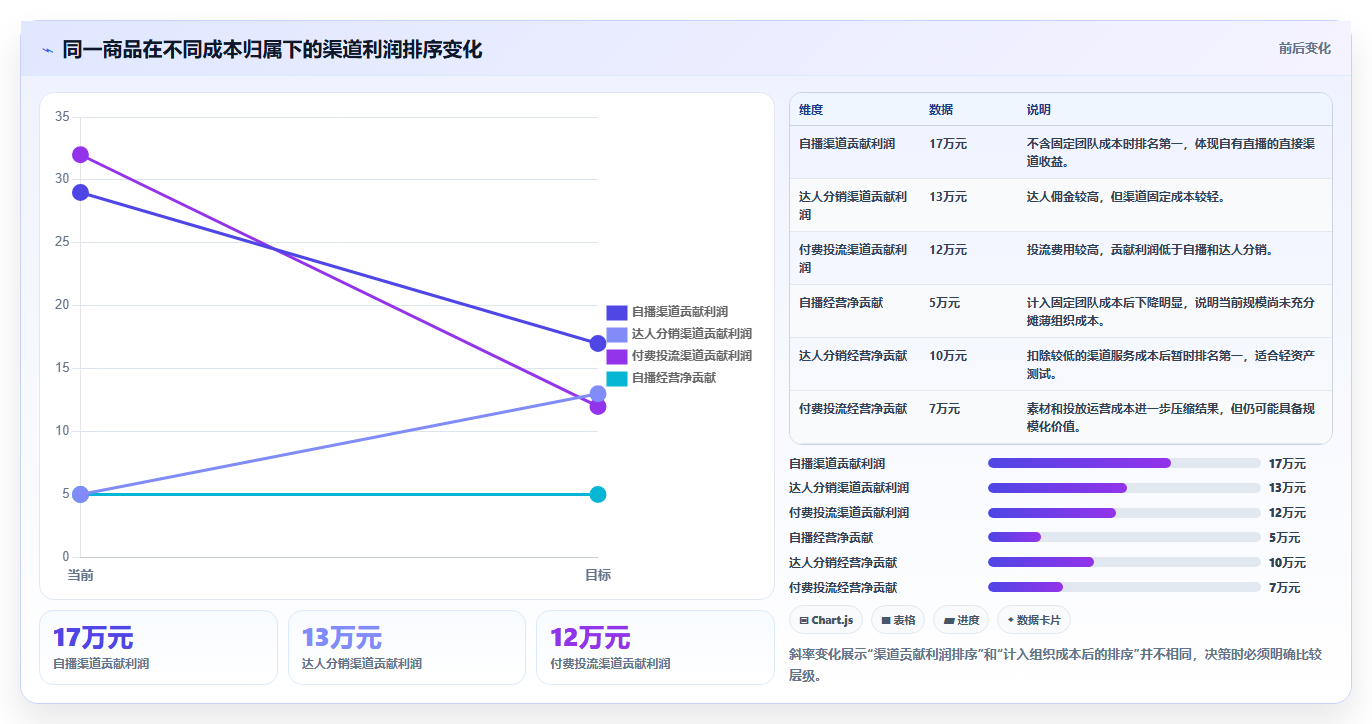Click the 自播经营净贡献 progress bar
This screenshot has width=1372, height=724.
tap(1124, 538)
